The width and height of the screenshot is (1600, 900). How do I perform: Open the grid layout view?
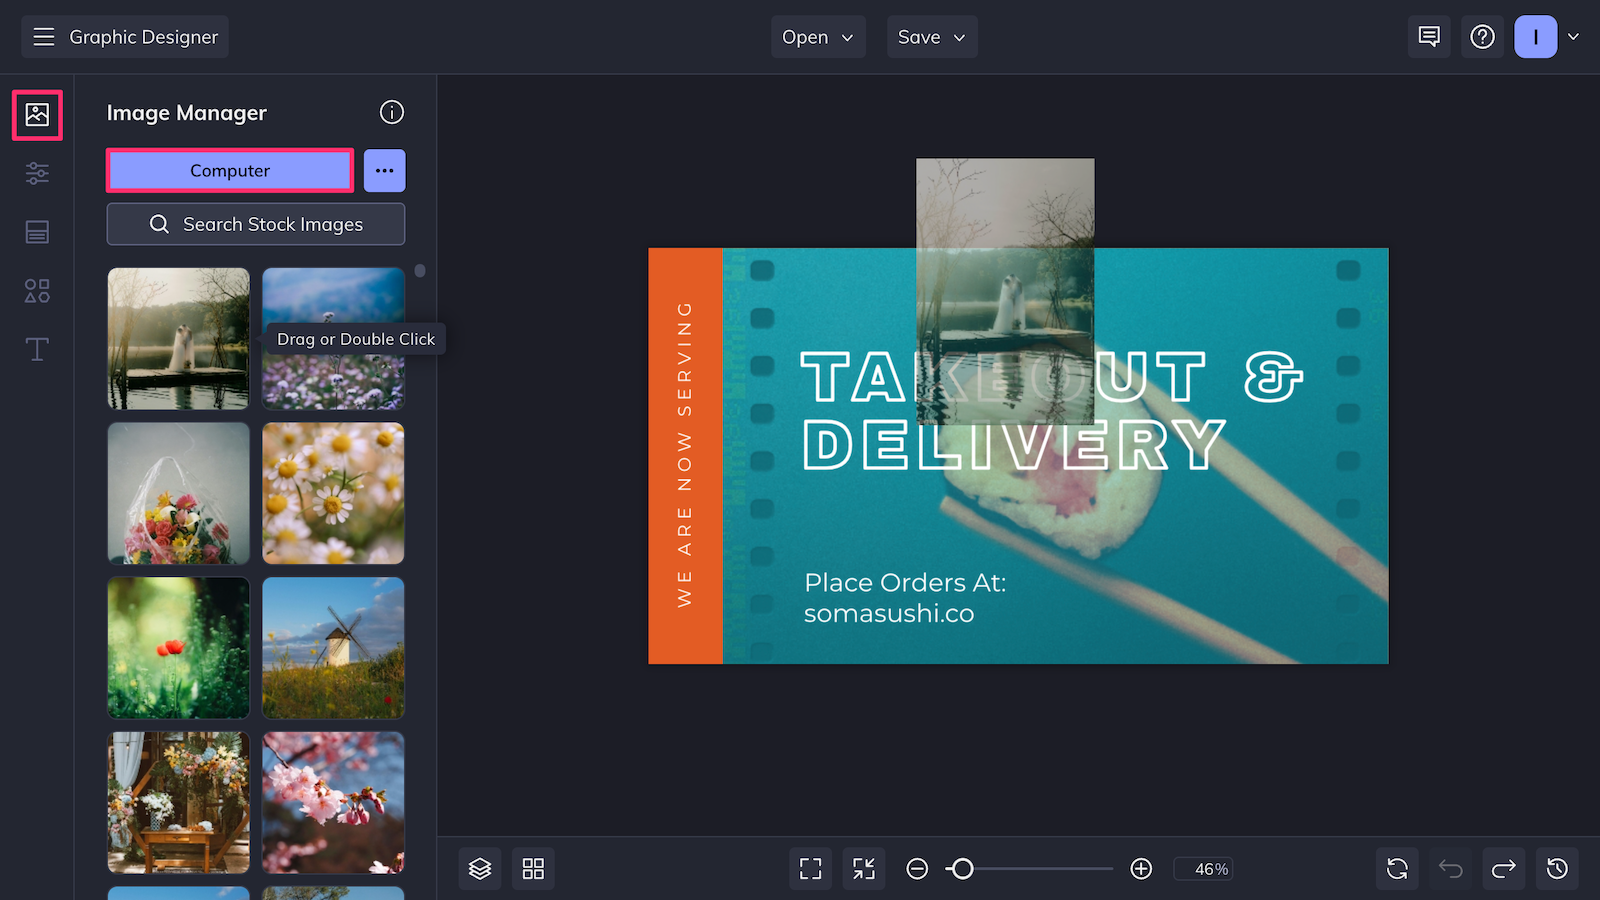533,868
